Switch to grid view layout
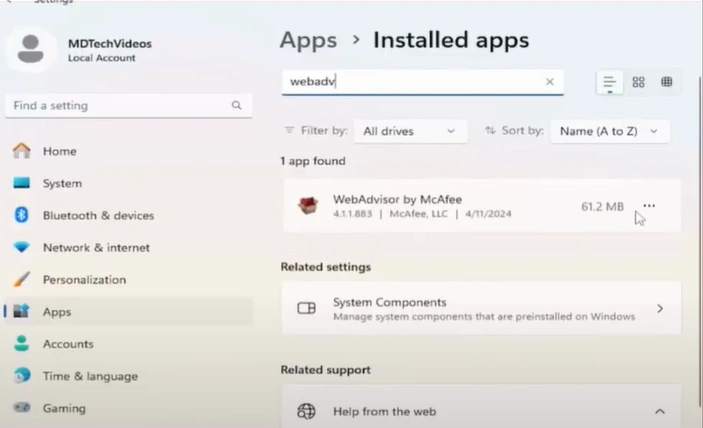 coord(638,82)
